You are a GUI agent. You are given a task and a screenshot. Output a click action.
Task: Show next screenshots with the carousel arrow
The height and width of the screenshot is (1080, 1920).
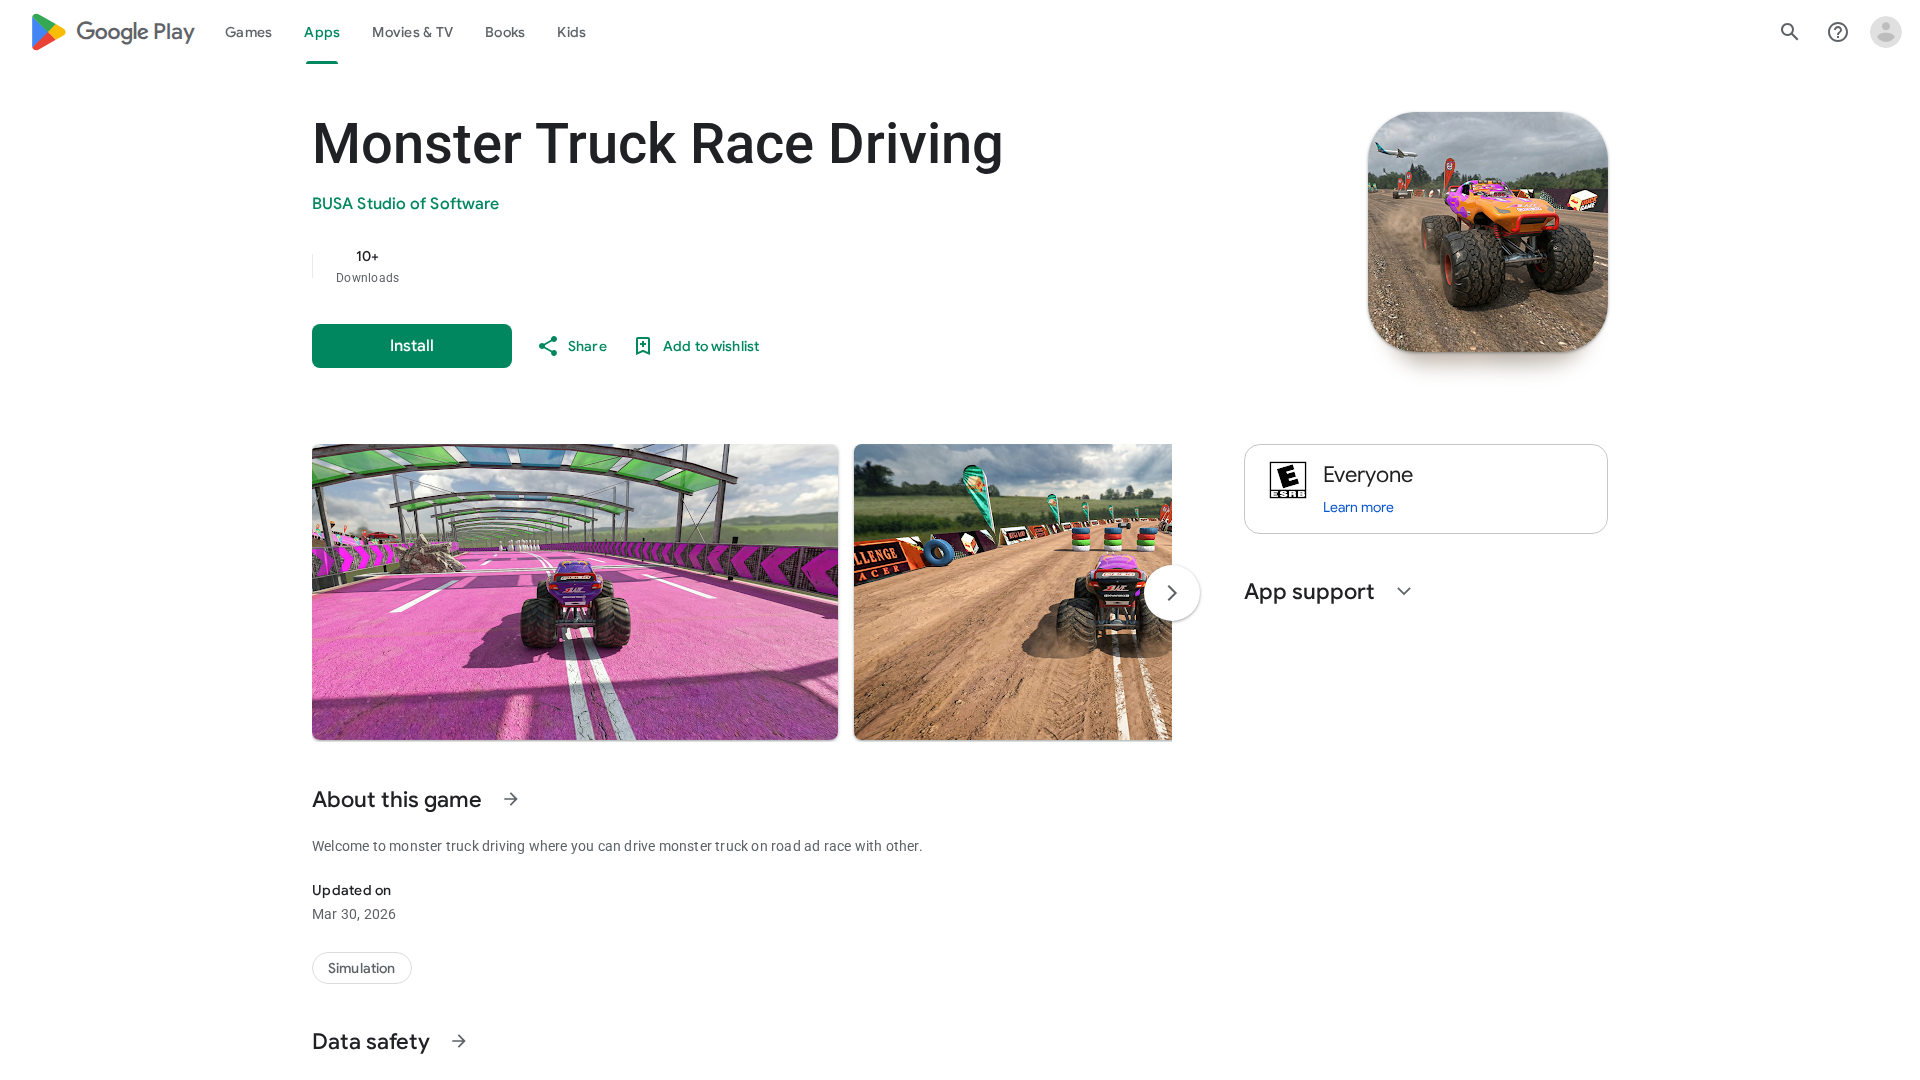[1172, 593]
